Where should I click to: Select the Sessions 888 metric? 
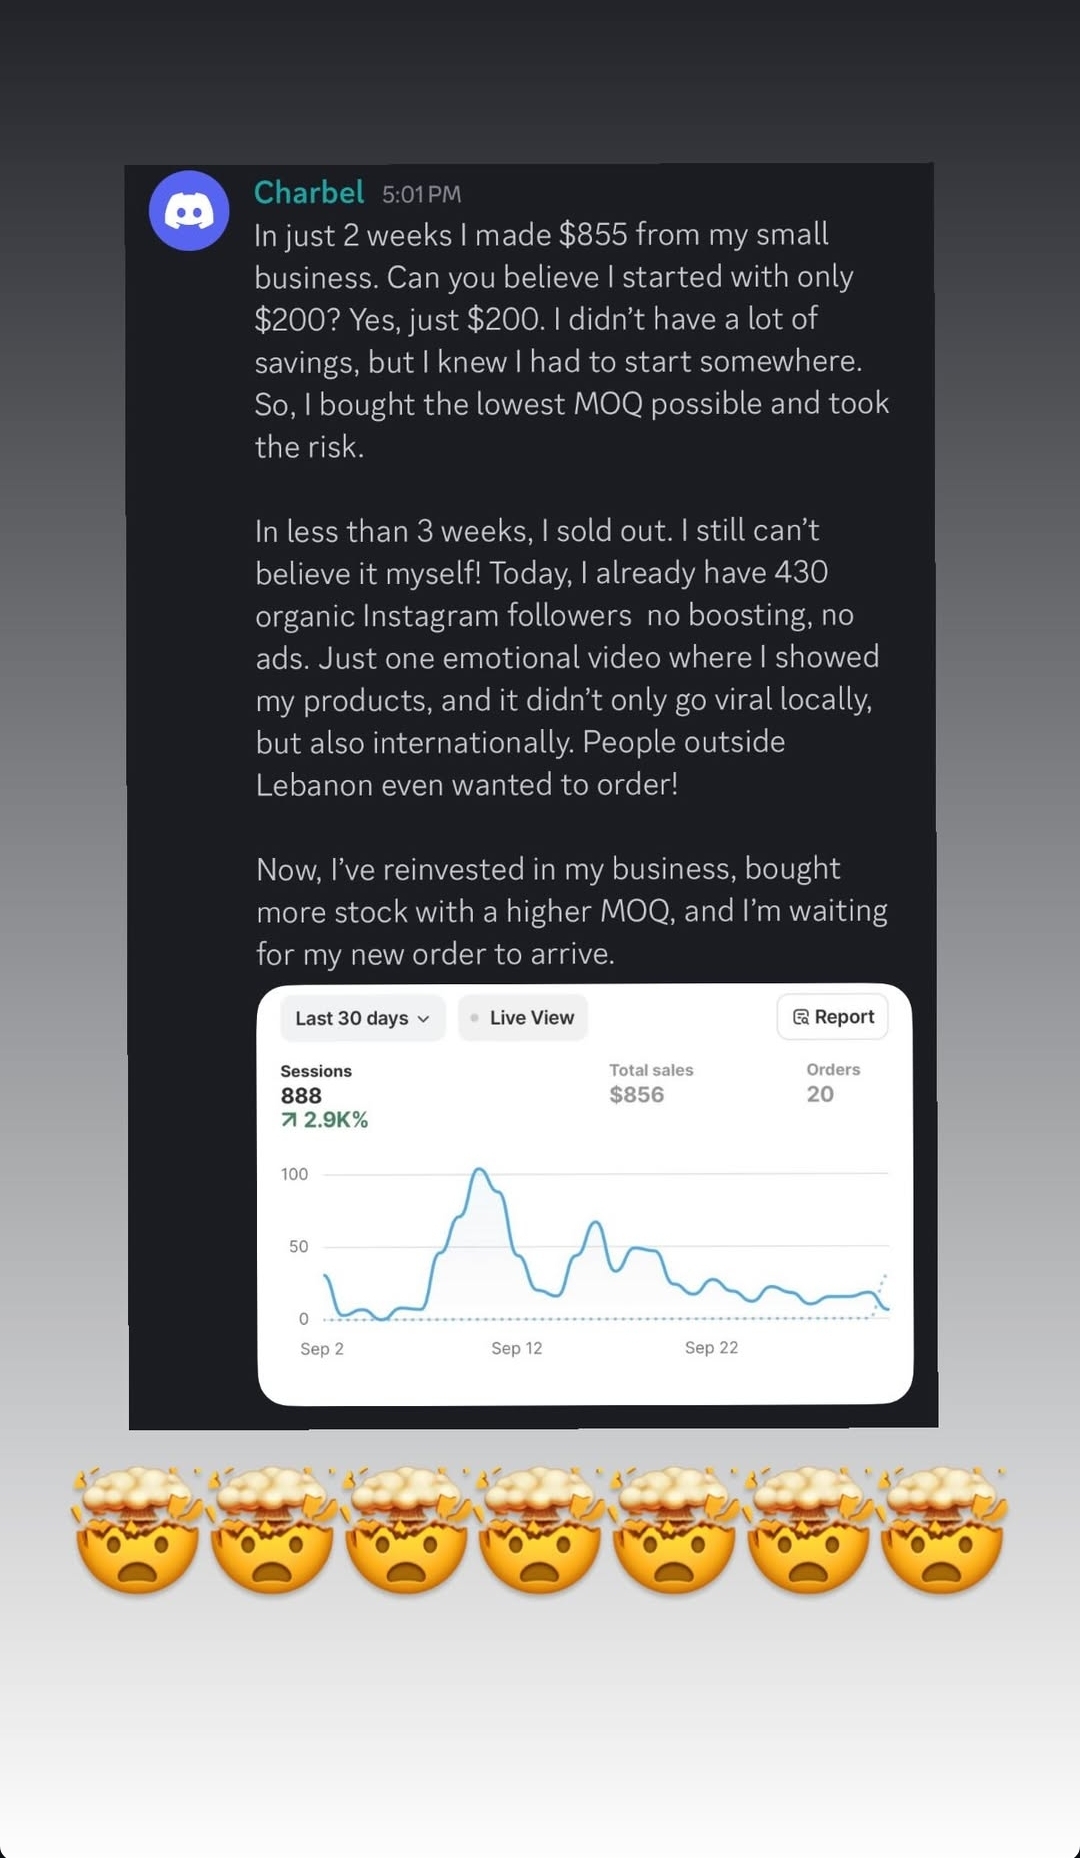pyautogui.click(x=301, y=1095)
